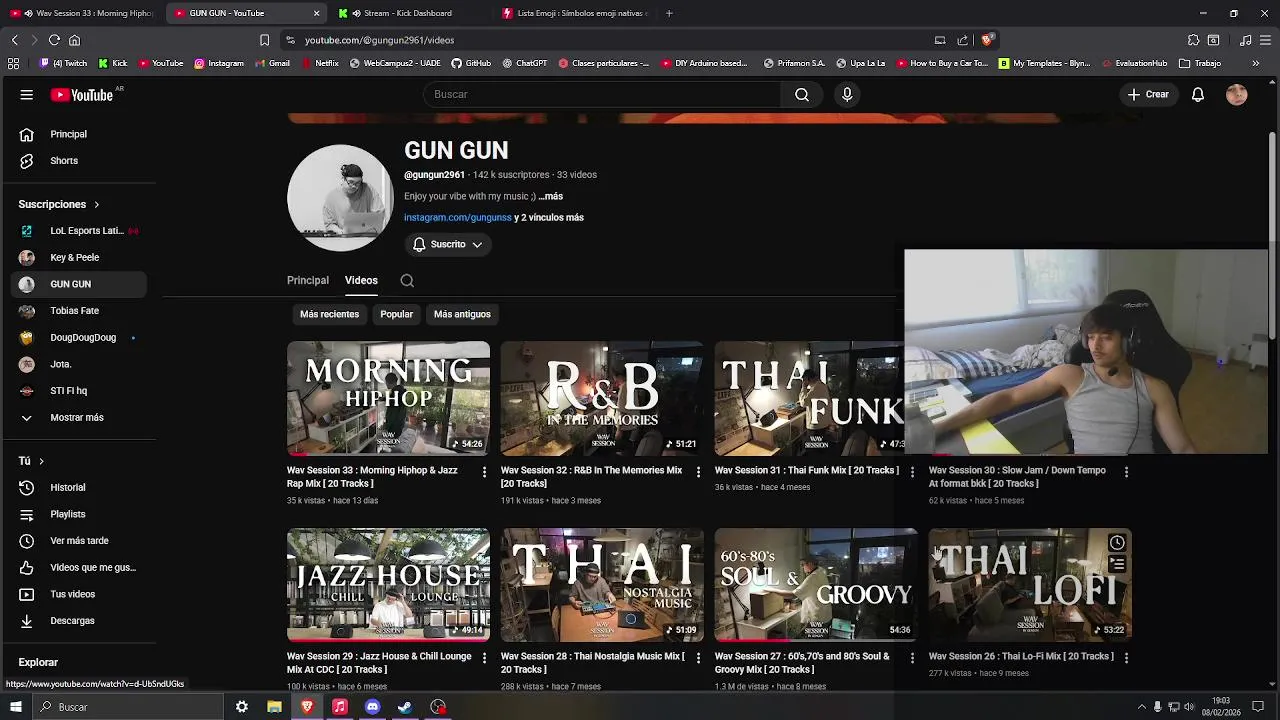Open options menu for Wav Session 32
Image resolution: width=1280 pixels, height=720 pixels.
698,472
